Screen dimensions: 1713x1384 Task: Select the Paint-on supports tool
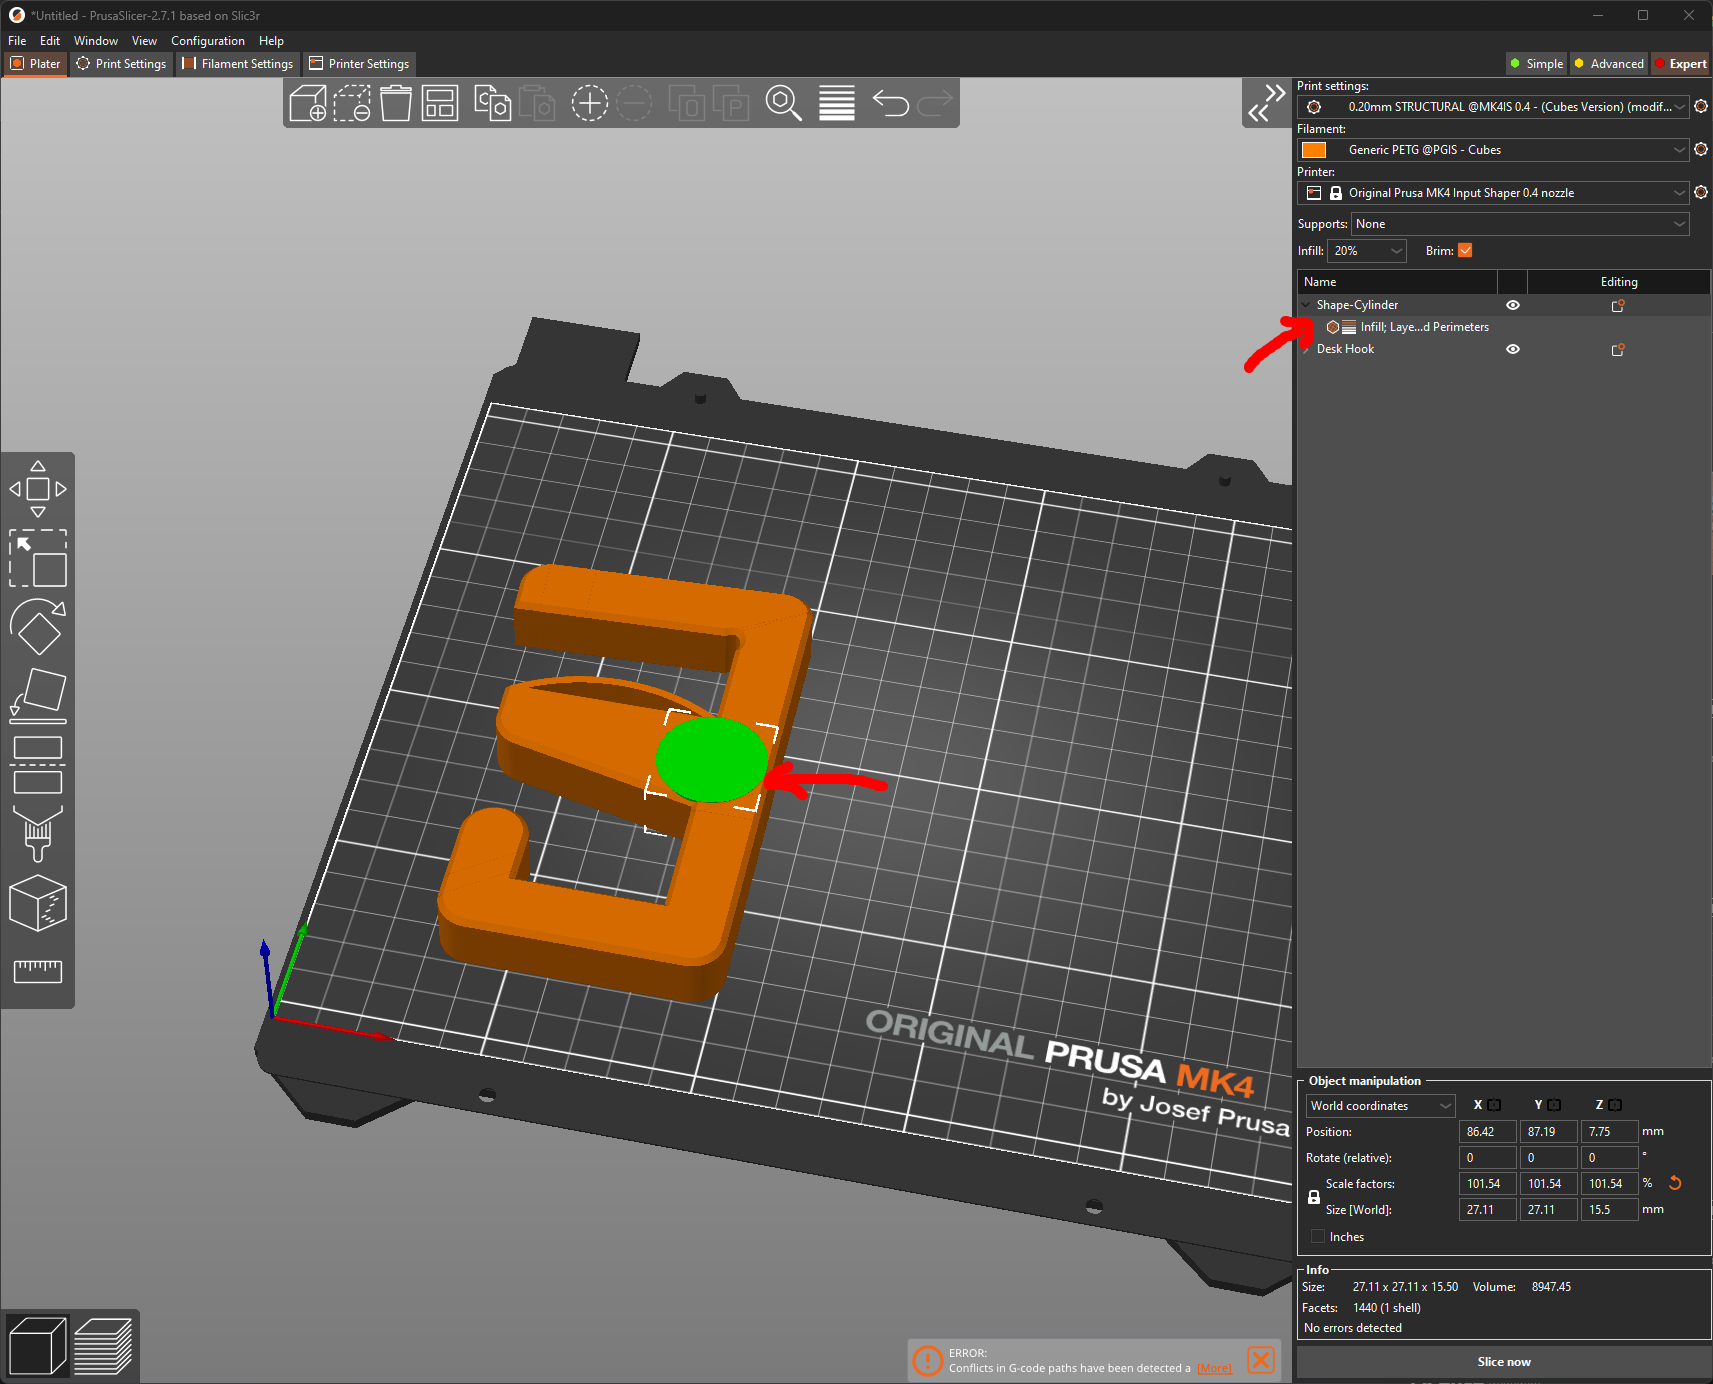click(x=38, y=834)
